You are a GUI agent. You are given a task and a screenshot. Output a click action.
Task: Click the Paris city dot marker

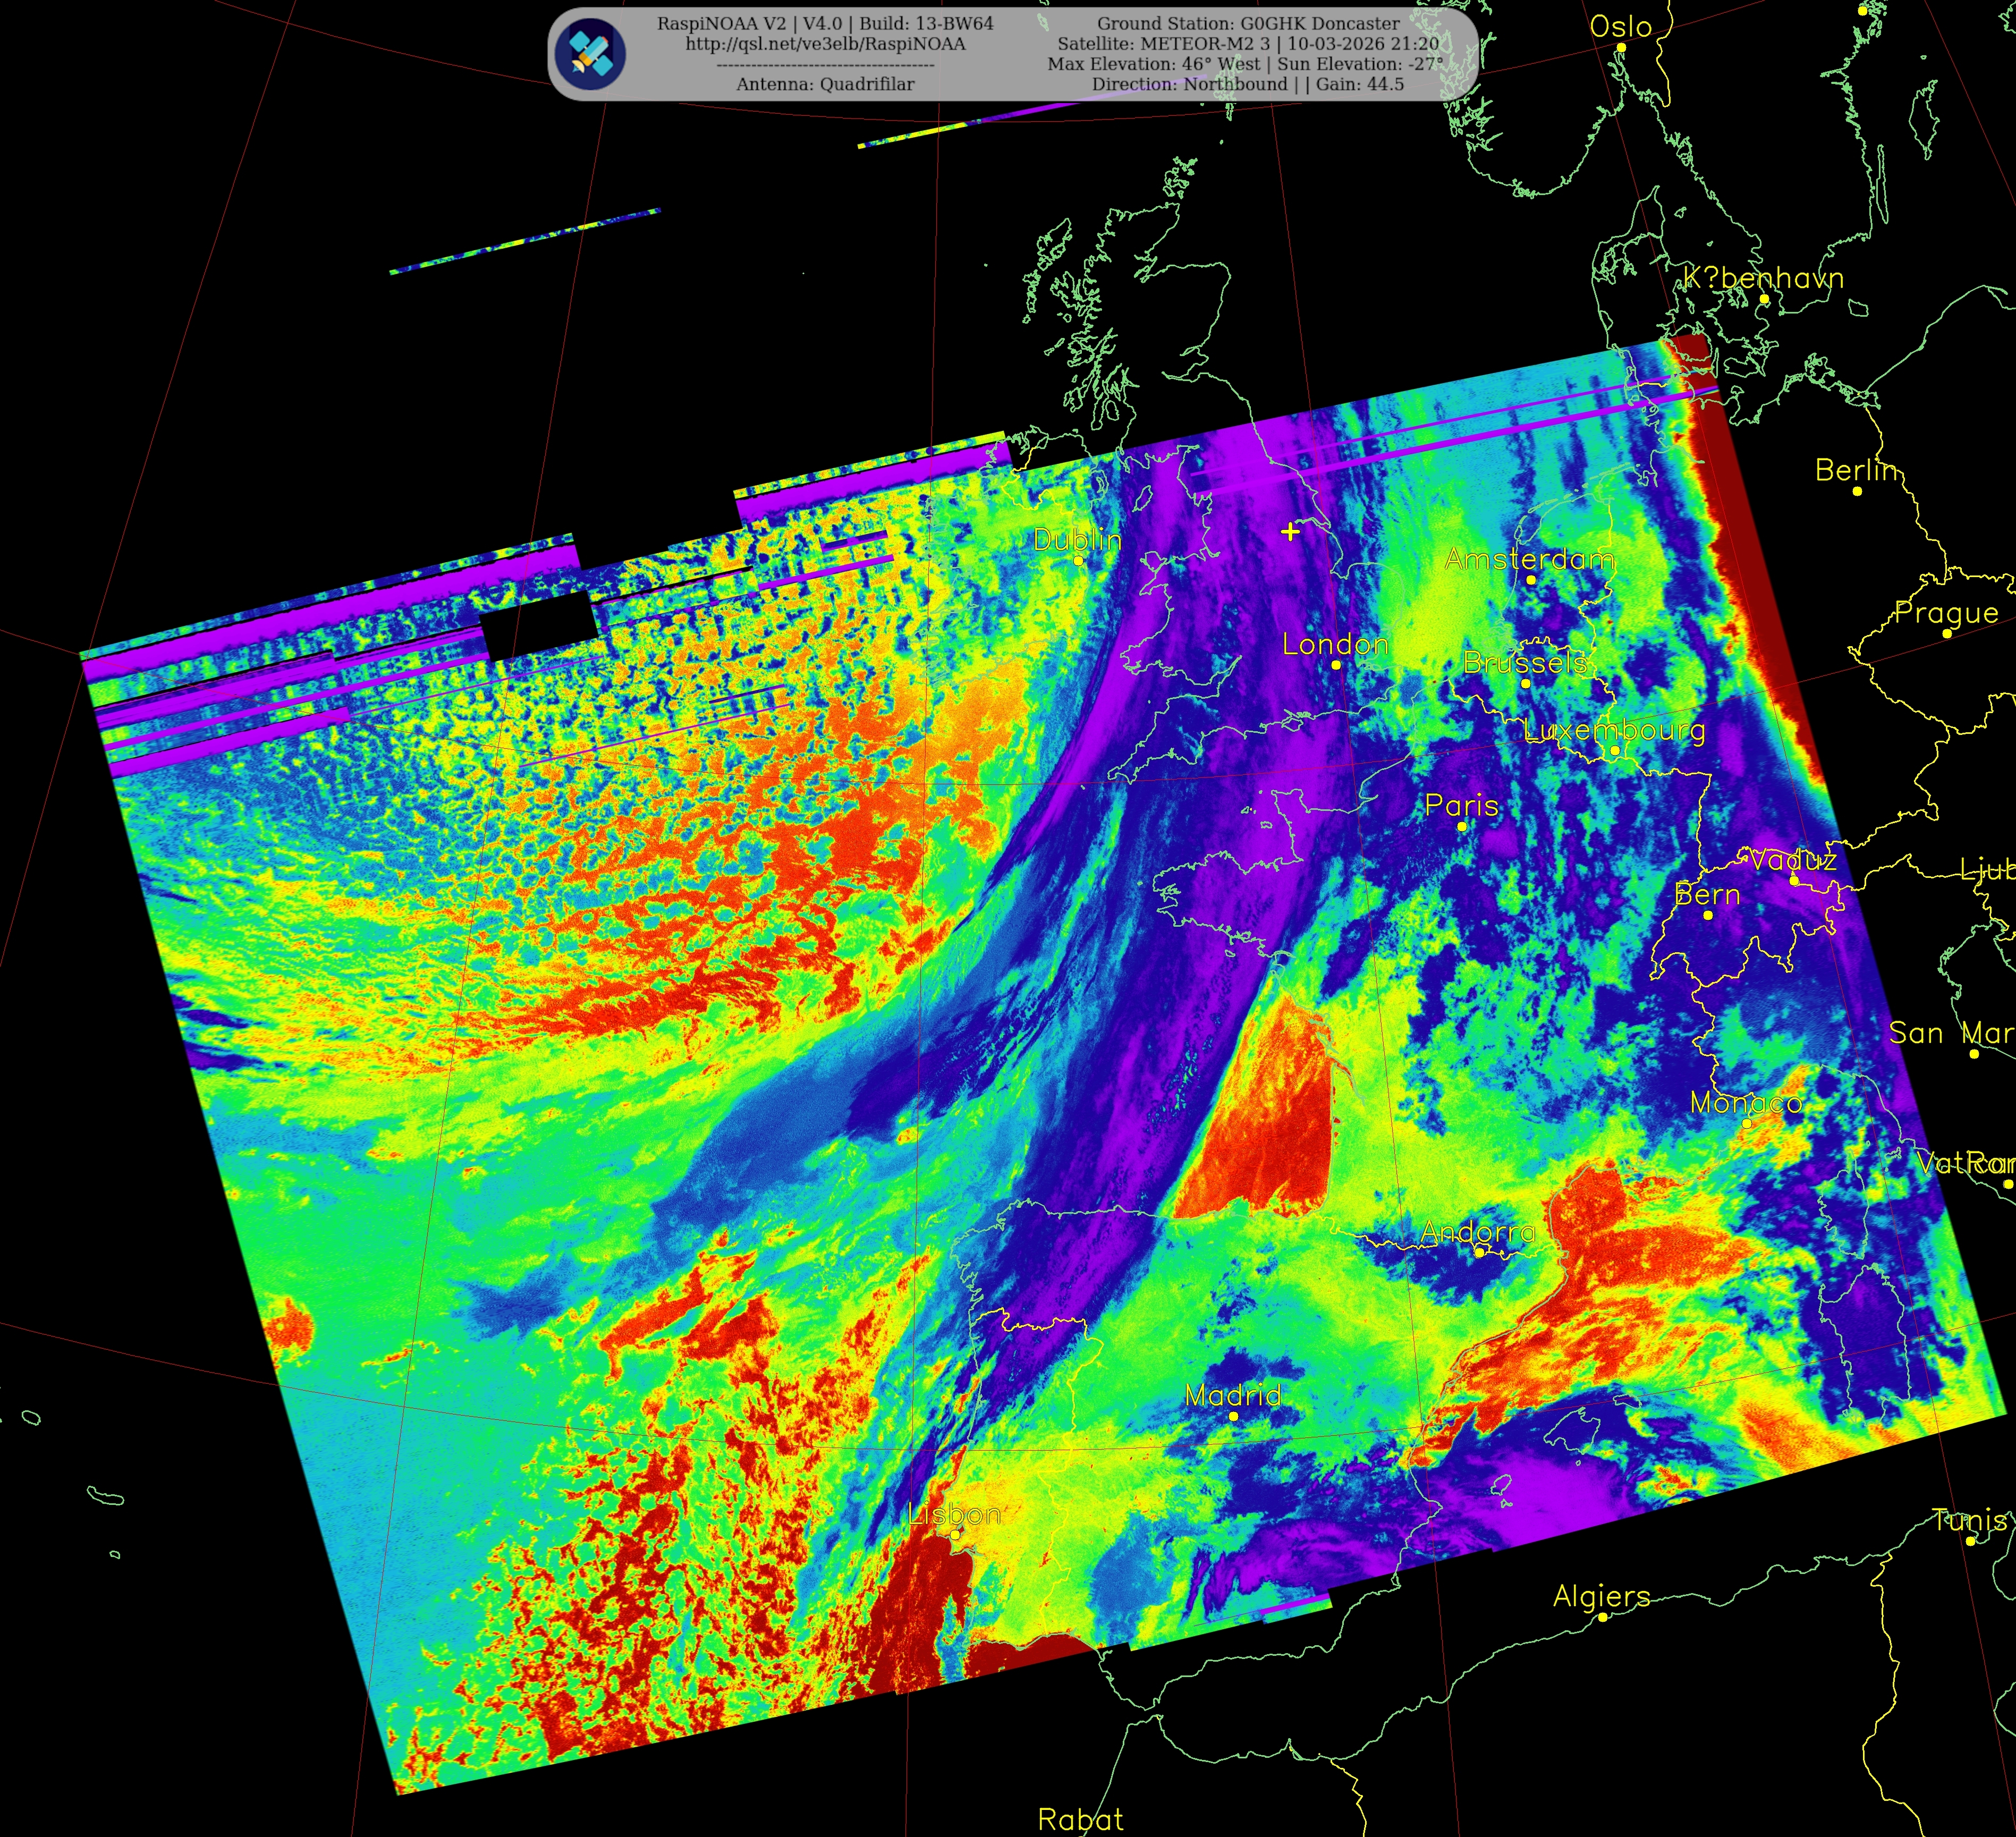click(x=1462, y=826)
